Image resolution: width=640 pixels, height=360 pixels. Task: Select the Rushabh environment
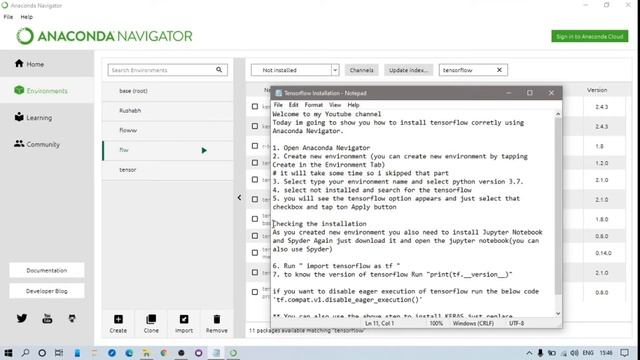(x=167, y=111)
